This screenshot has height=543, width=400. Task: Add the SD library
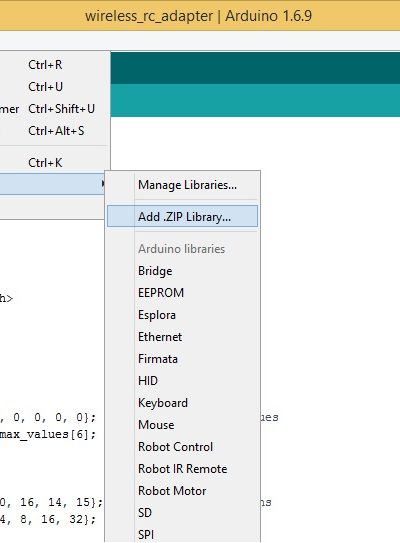pyautogui.click(x=182, y=513)
